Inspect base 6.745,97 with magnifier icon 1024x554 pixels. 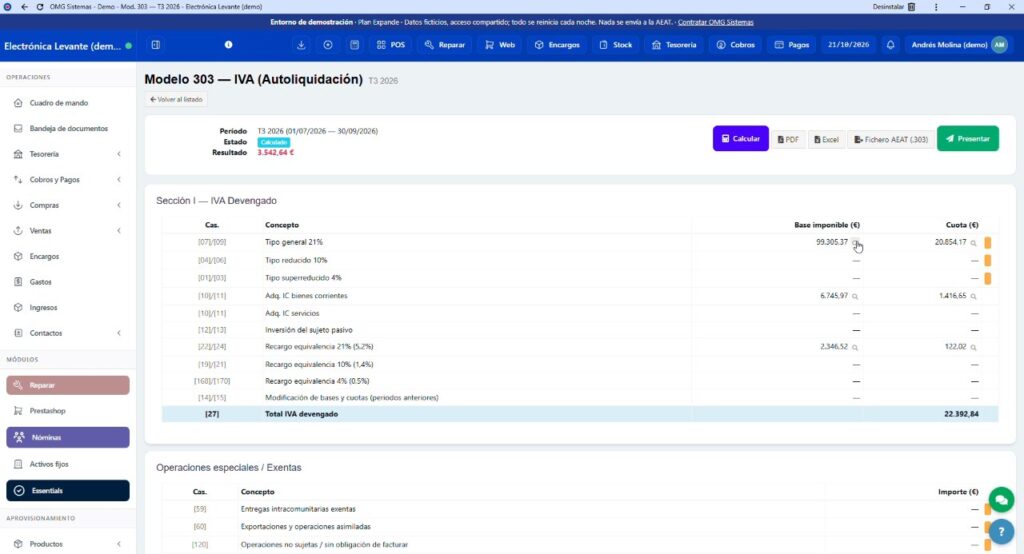[x=855, y=297]
